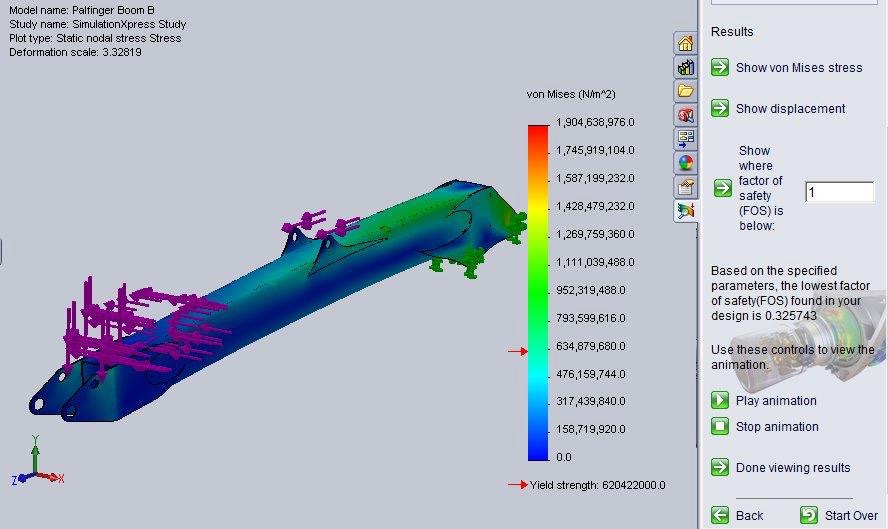Click the von Mises color legend bar
The image size is (888, 529).
point(538,293)
